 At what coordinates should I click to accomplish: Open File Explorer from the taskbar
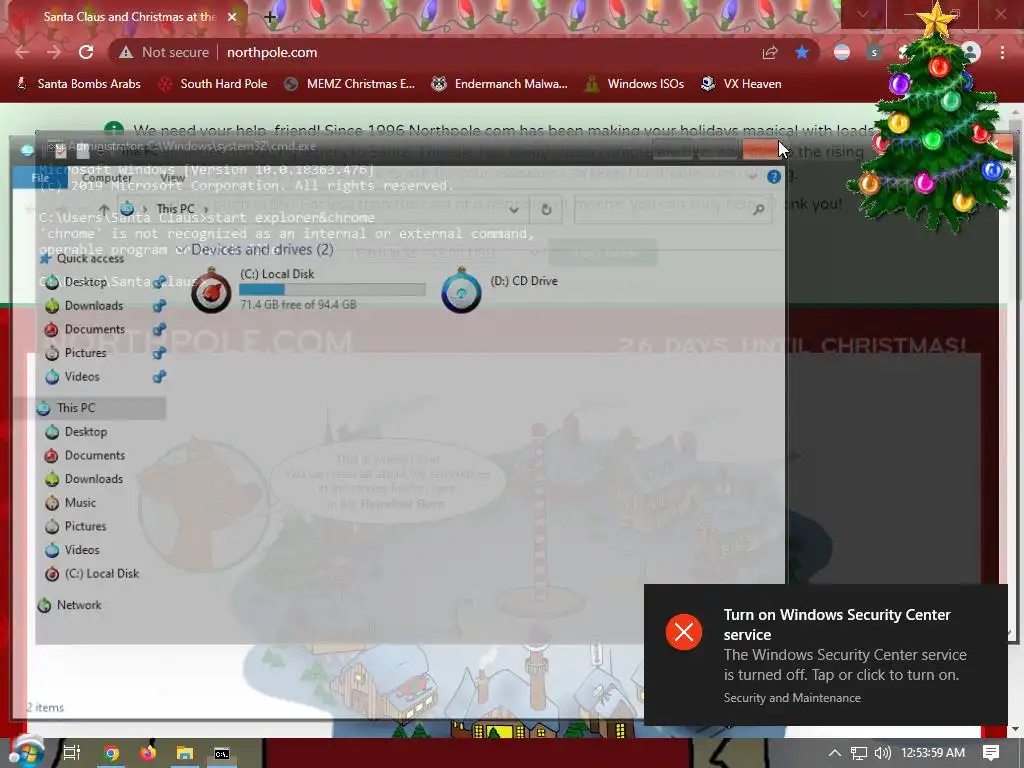(x=185, y=753)
